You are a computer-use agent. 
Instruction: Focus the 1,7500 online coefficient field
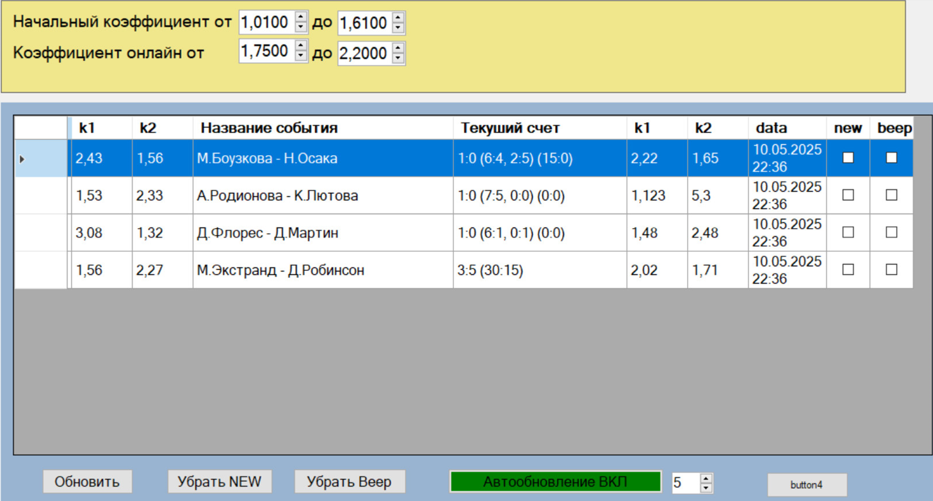(267, 51)
